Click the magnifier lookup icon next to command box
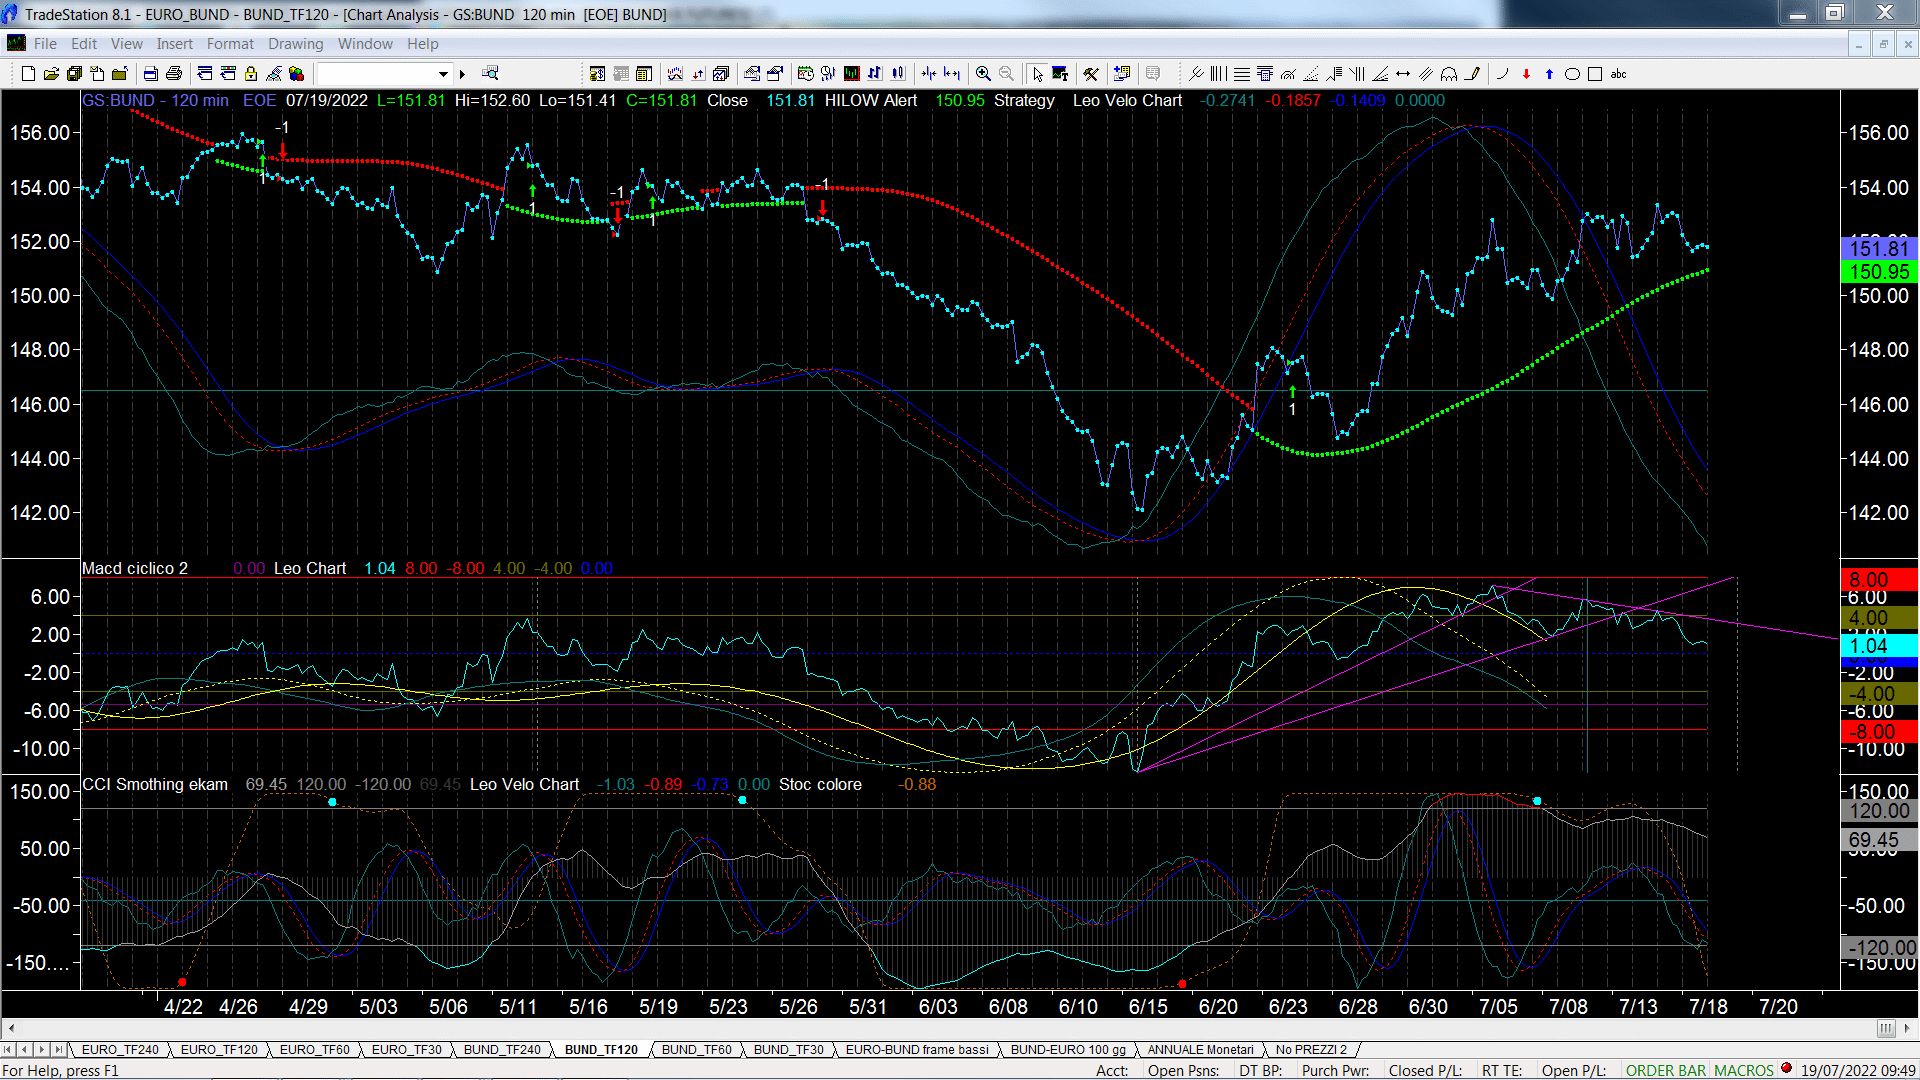This screenshot has width=1920, height=1080. click(490, 74)
